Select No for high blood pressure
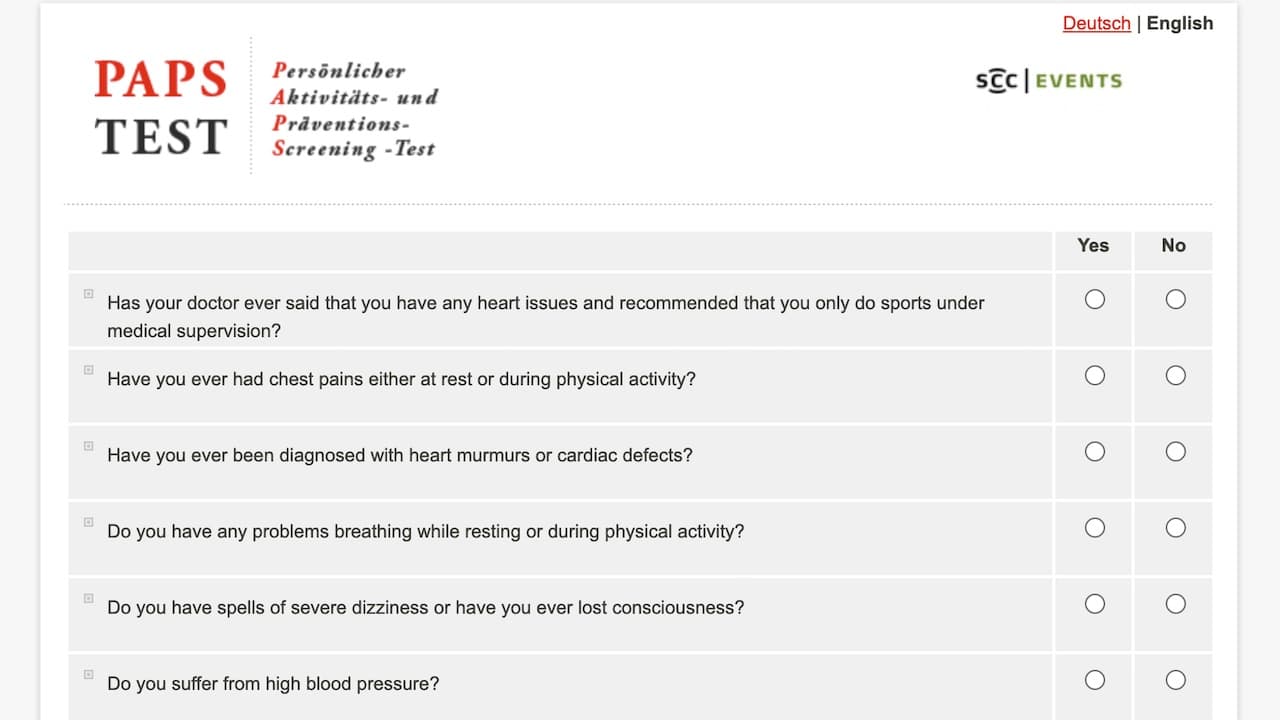Viewport: 1280px width, 720px height. (x=1176, y=680)
